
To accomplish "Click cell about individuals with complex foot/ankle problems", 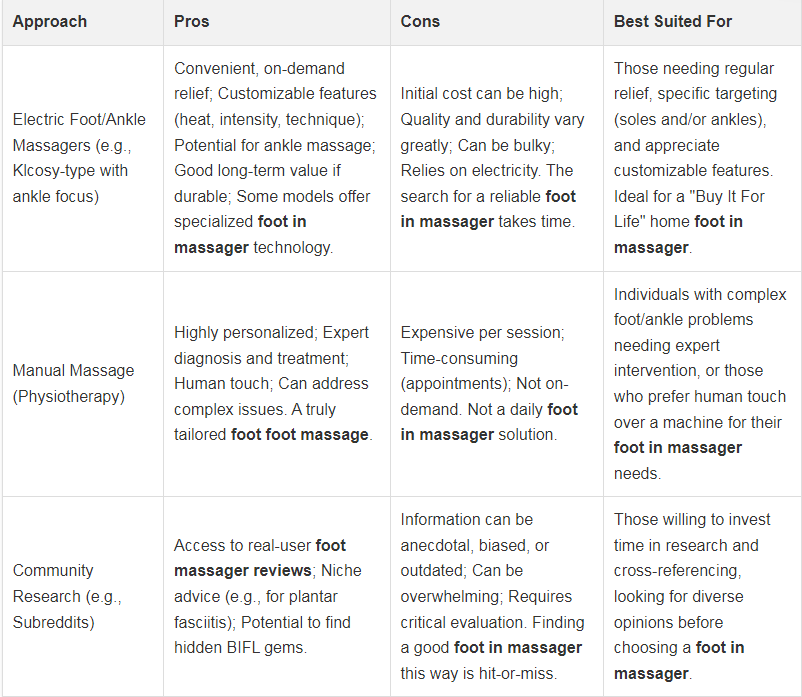I will [700, 384].
